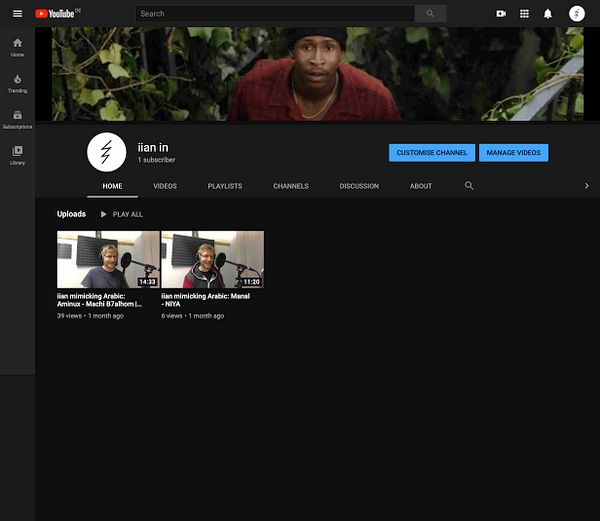The image size is (600, 521).
Task: Switch to the Playlists tab
Action: (225, 186)
